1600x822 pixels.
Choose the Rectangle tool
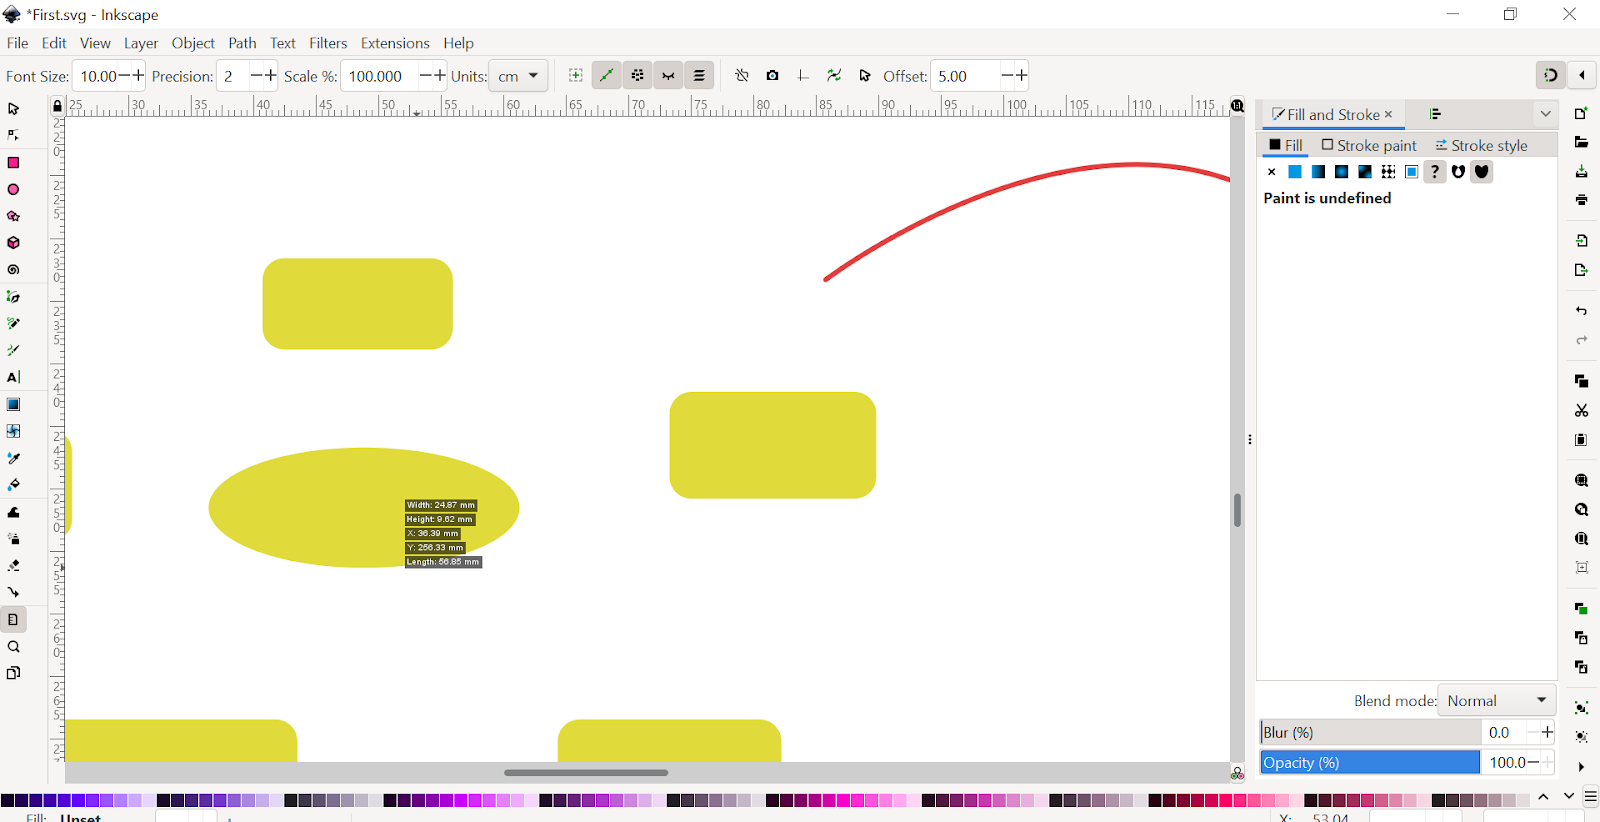(14, 162)
